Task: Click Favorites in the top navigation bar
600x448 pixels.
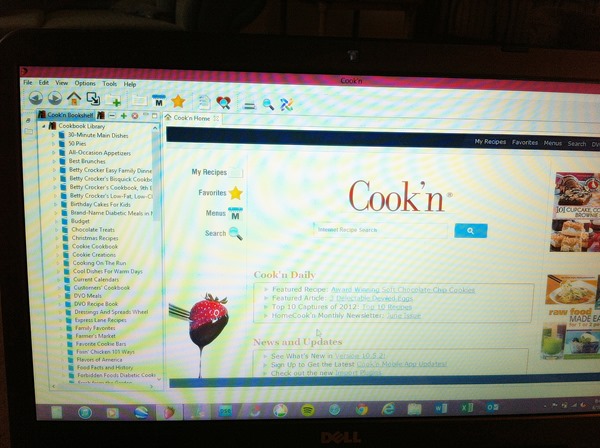Action: [x=525, y=142]
